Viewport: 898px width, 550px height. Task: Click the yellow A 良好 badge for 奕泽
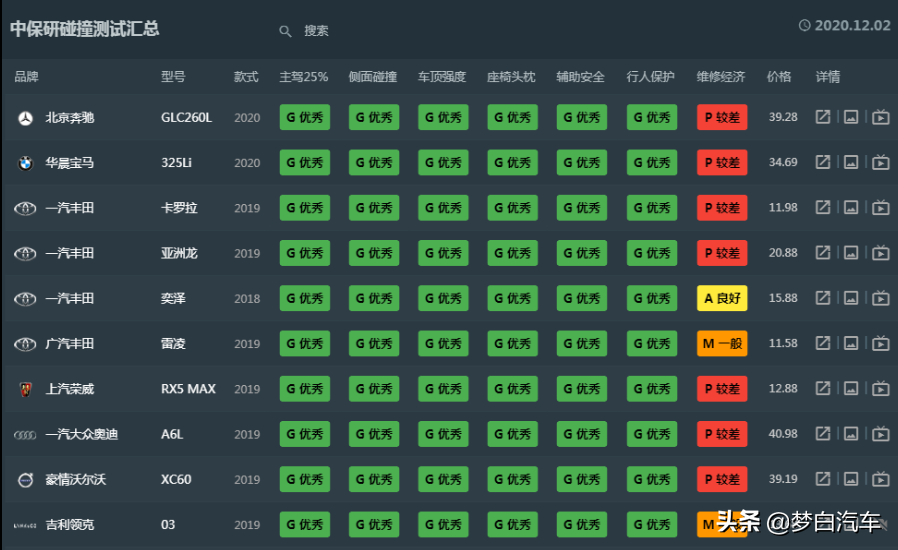722,298
